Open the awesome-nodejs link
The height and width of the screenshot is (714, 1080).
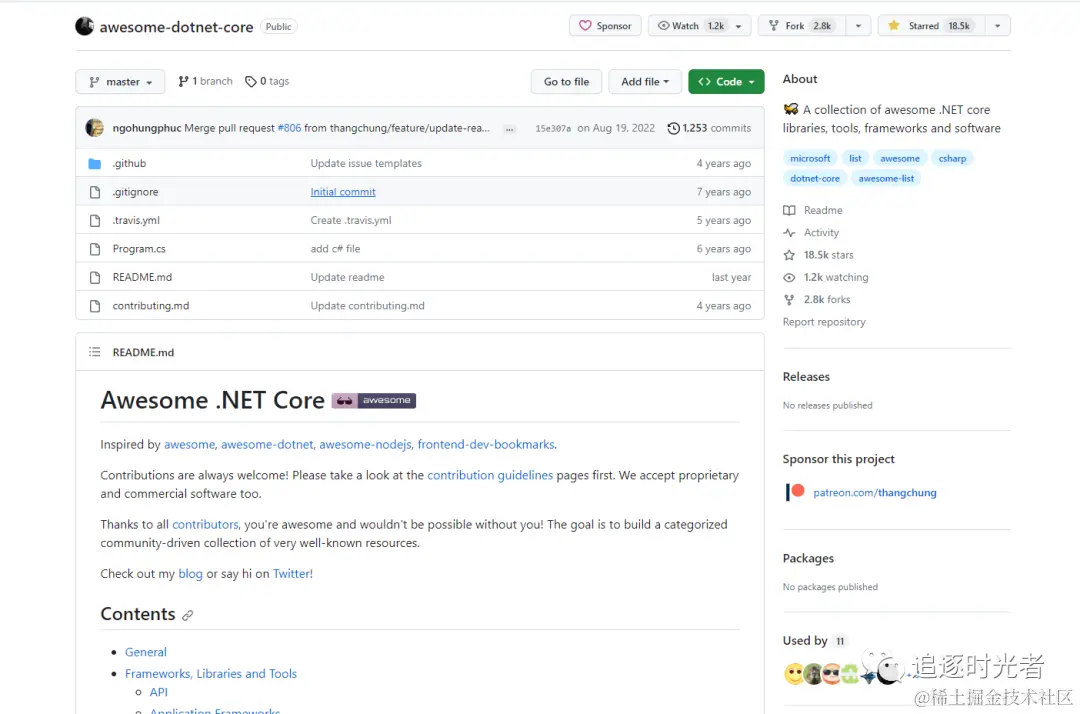pos(365,444)
